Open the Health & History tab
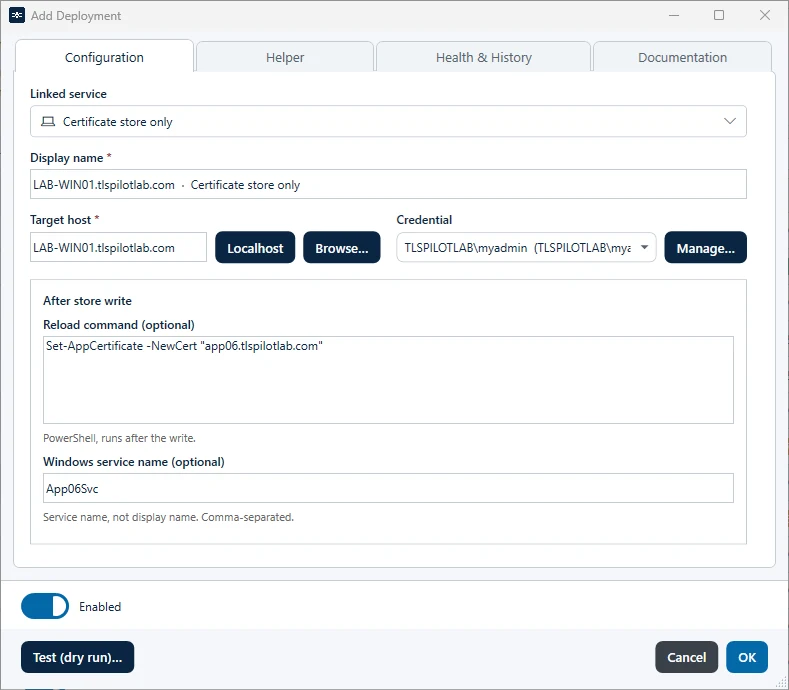This screenshot has height=690, width=789. click(x=483, y=57)
